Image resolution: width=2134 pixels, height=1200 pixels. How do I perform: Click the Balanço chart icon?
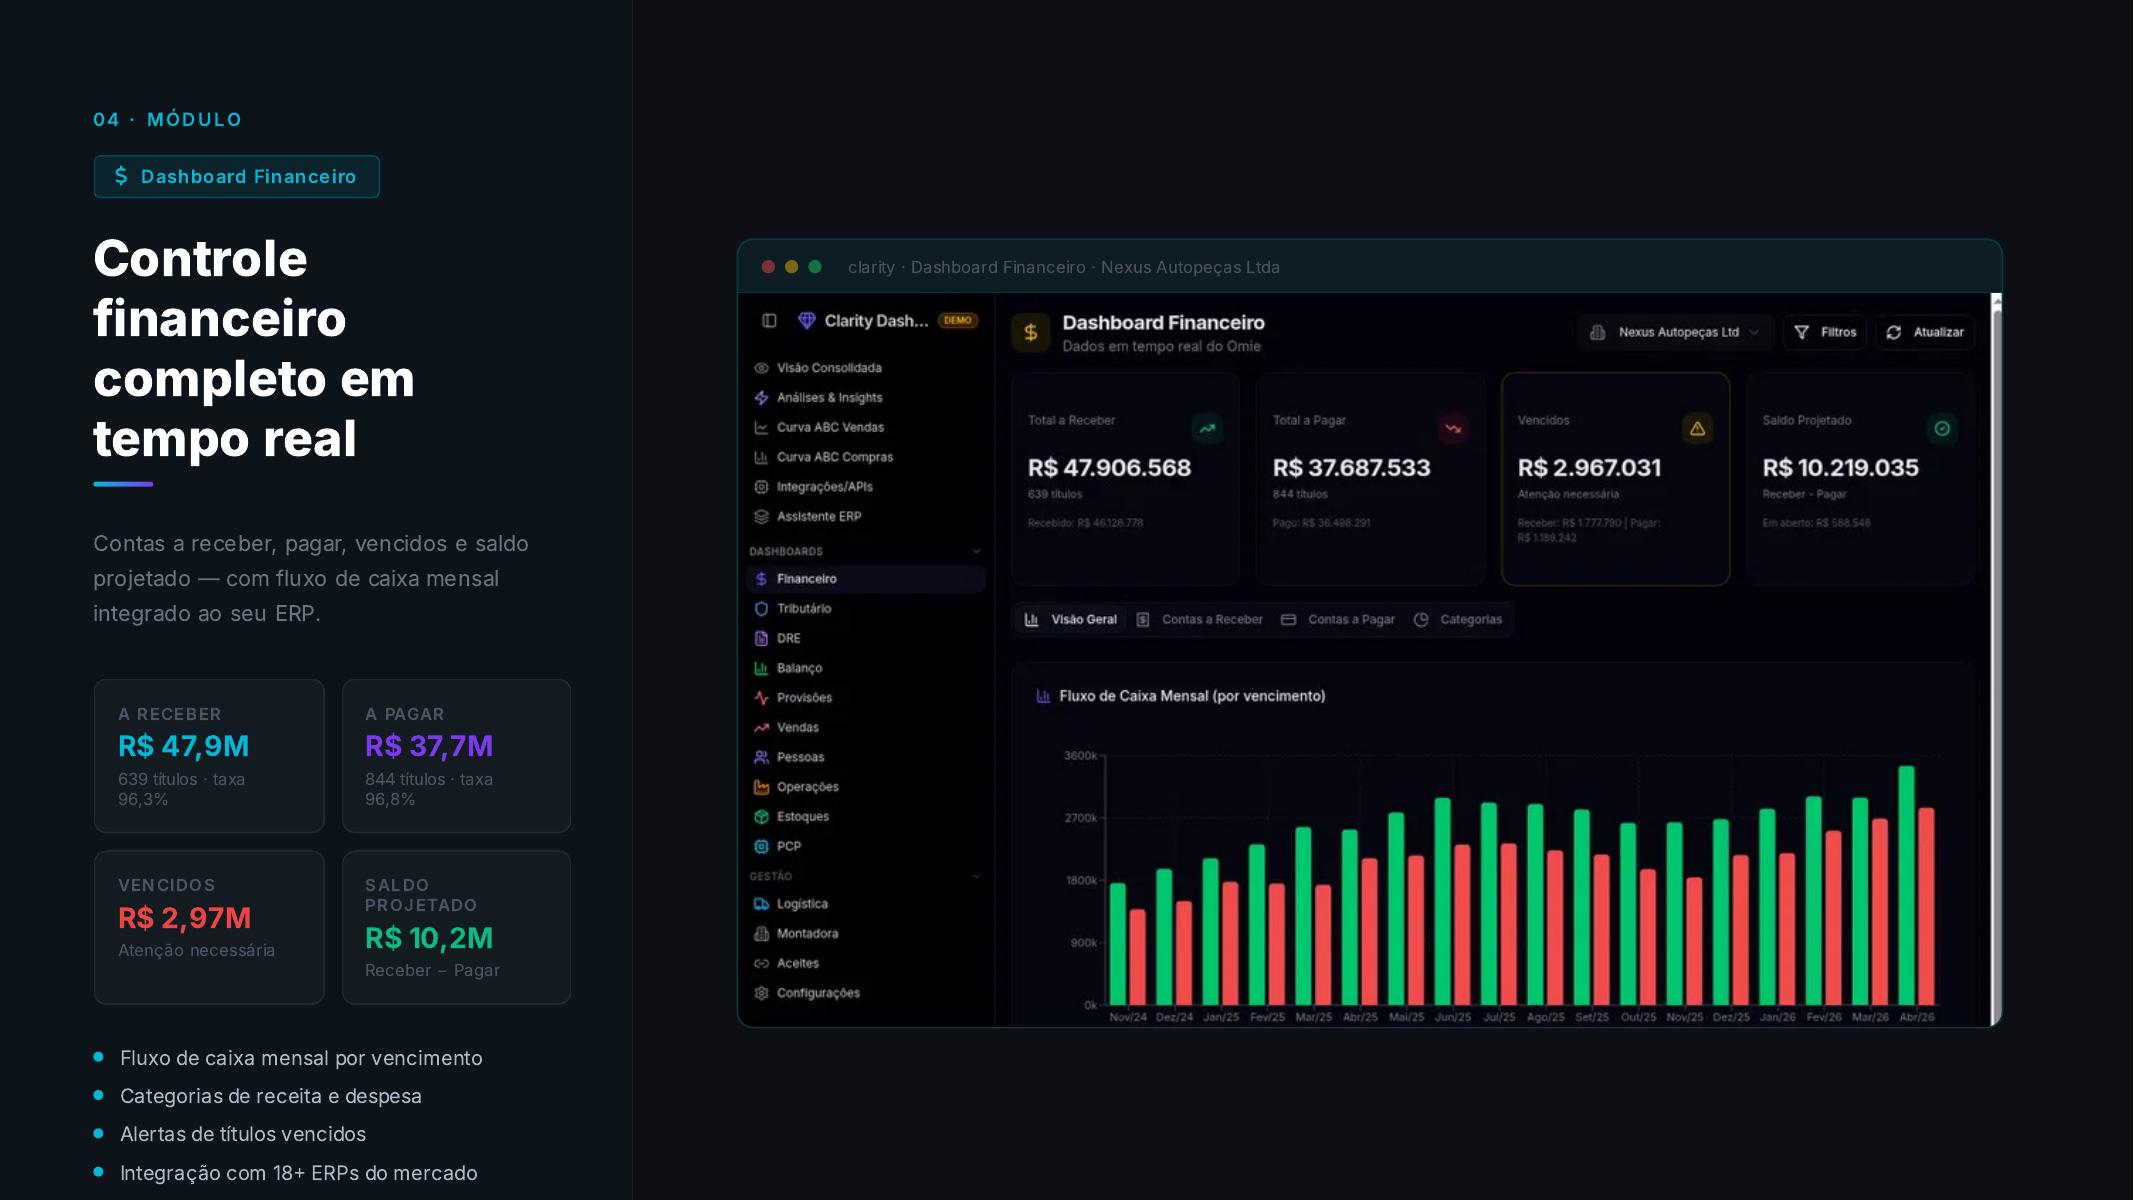(761, 668)
